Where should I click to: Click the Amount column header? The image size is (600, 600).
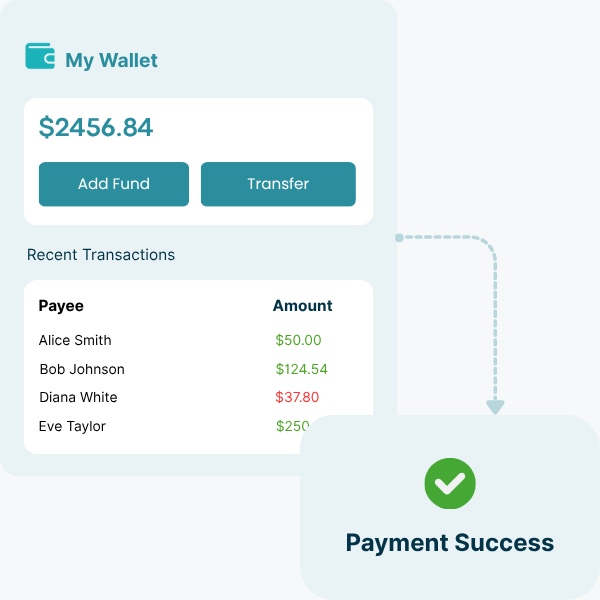tap(302, 306)
